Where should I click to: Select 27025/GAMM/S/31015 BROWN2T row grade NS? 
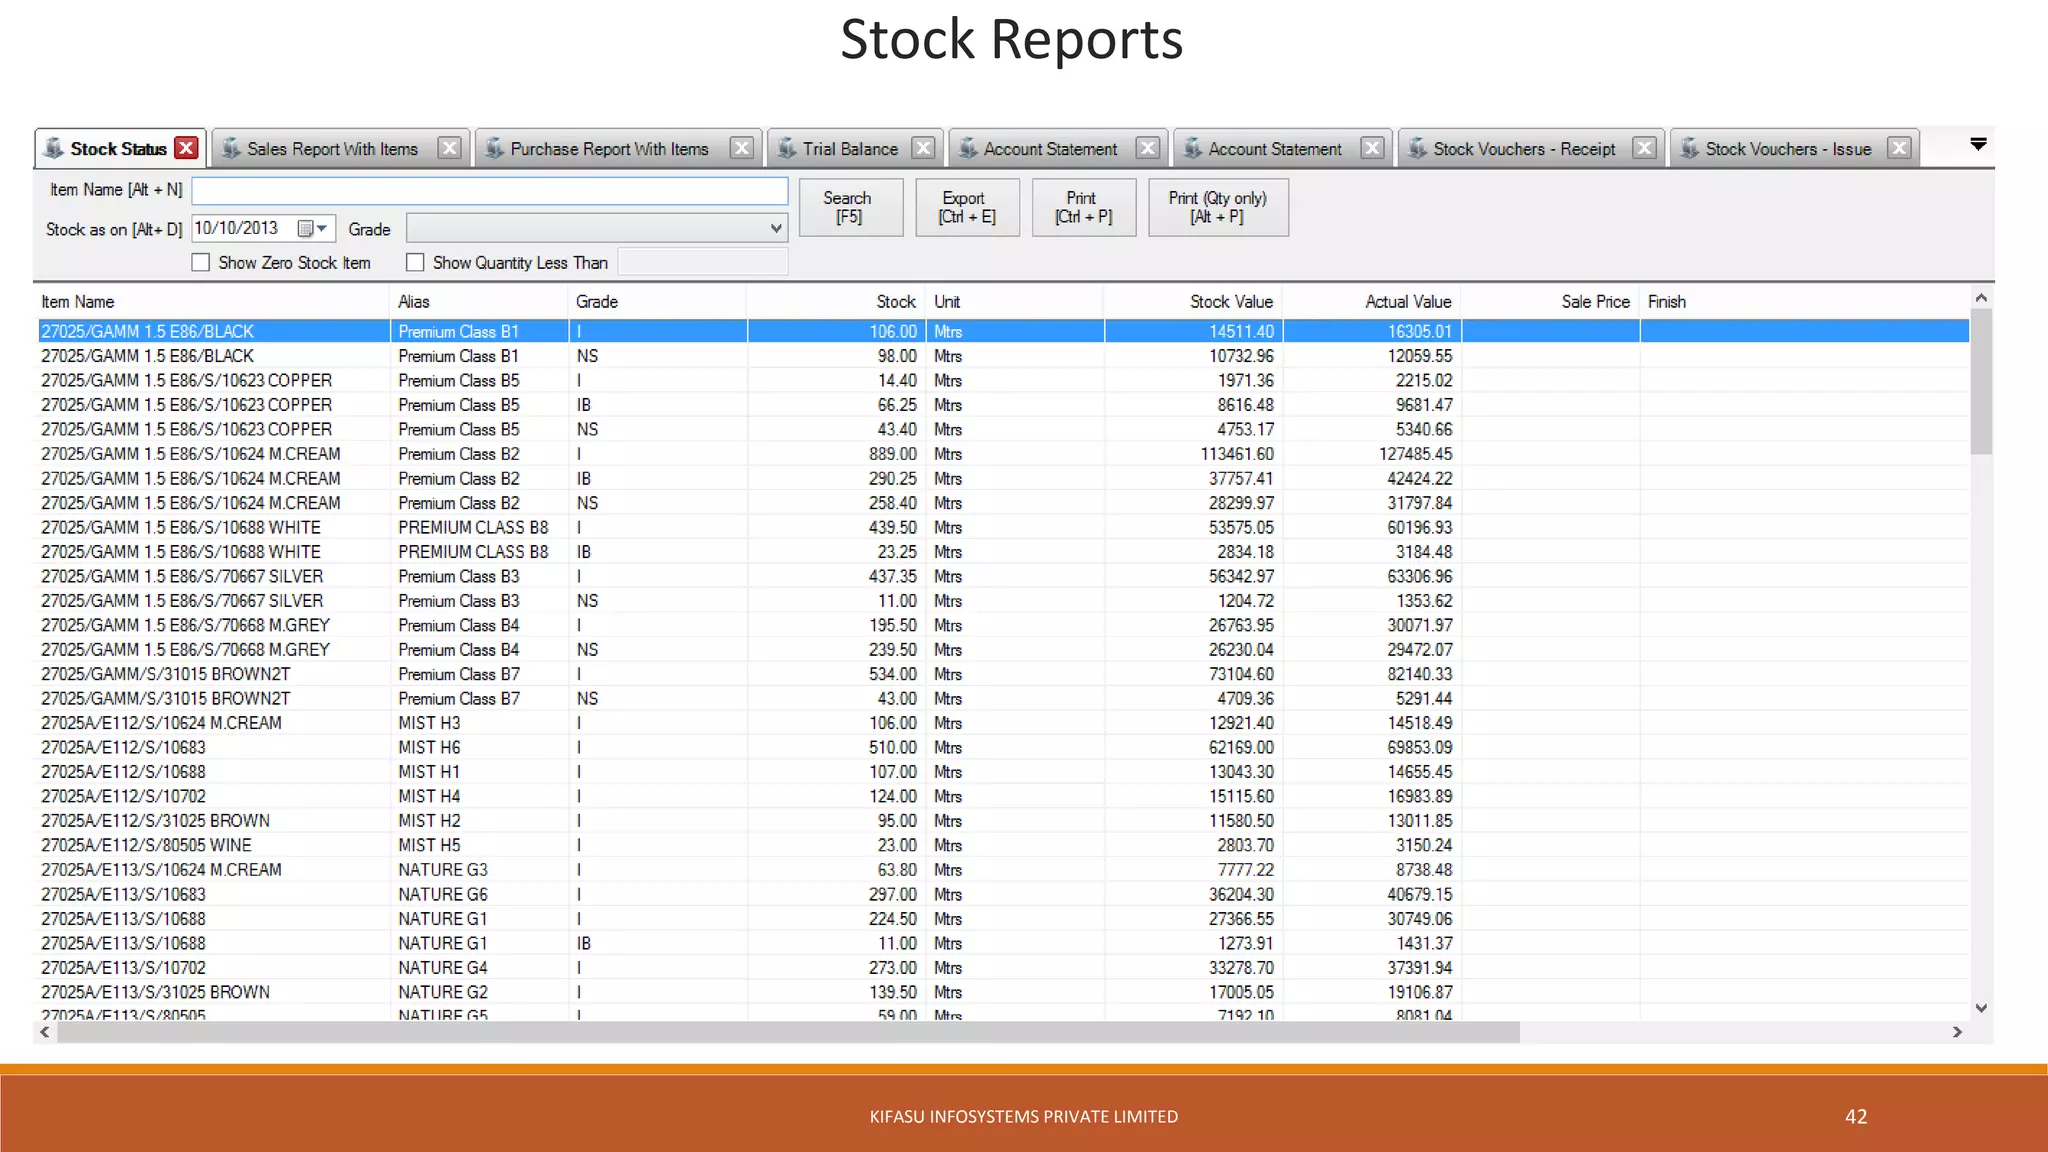coord(1003,699)
